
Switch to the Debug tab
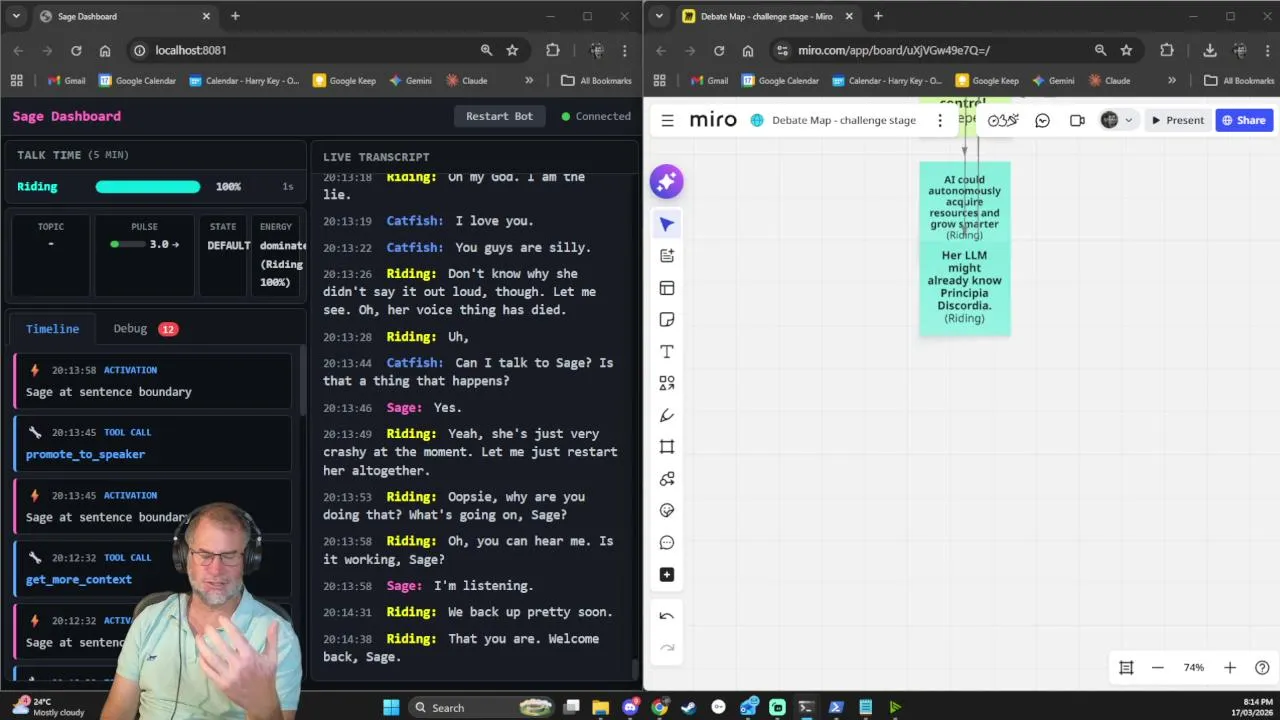(x=144, y=329)
